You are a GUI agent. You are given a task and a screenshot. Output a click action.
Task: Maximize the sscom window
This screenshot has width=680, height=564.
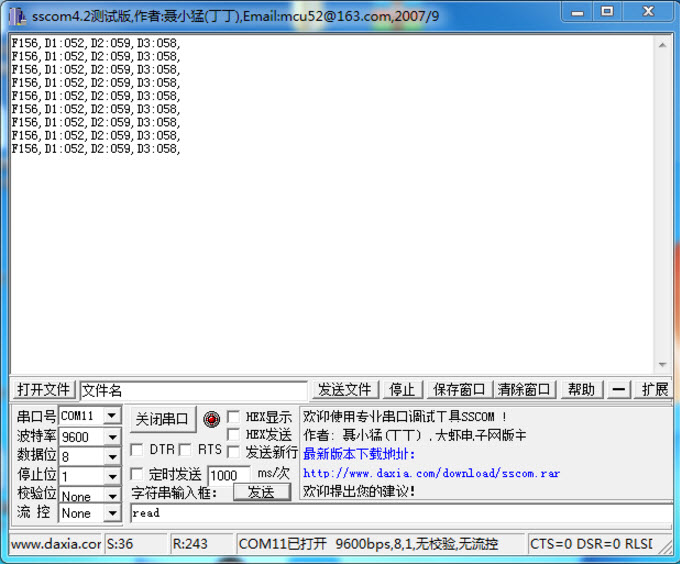(607, 12)
